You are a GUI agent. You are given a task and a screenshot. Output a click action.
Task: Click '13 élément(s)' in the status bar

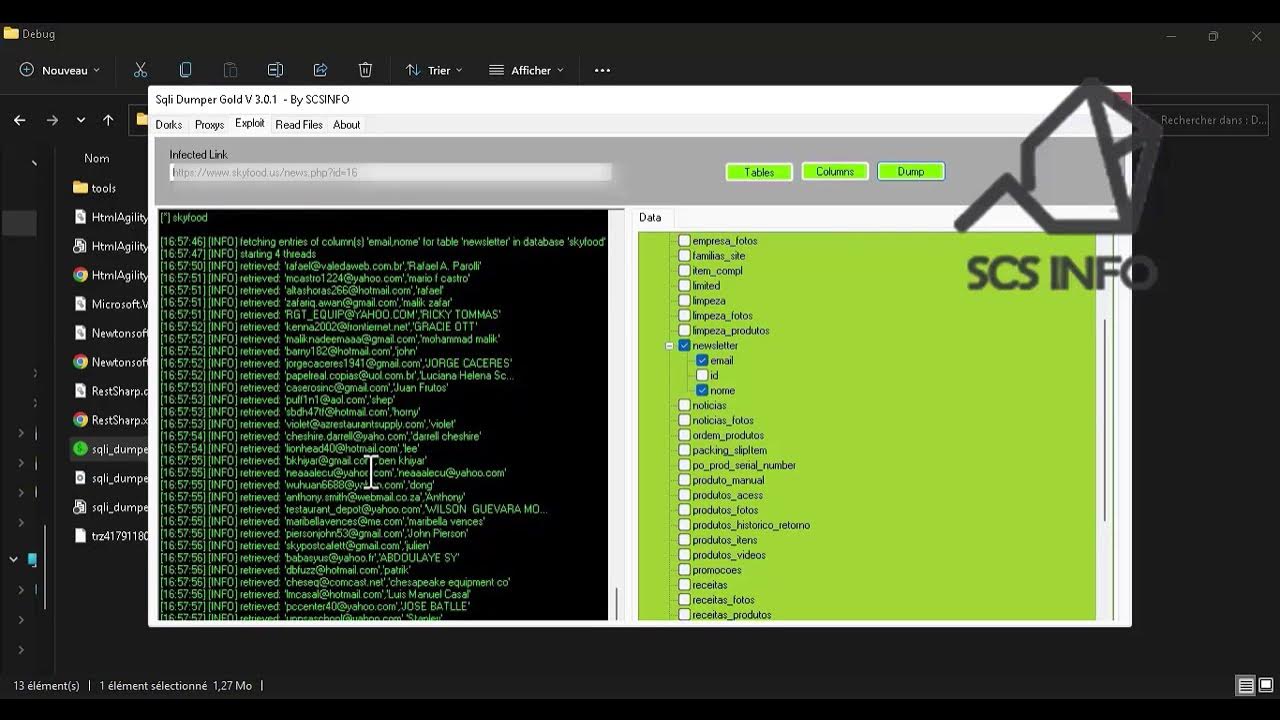point(46,686)
